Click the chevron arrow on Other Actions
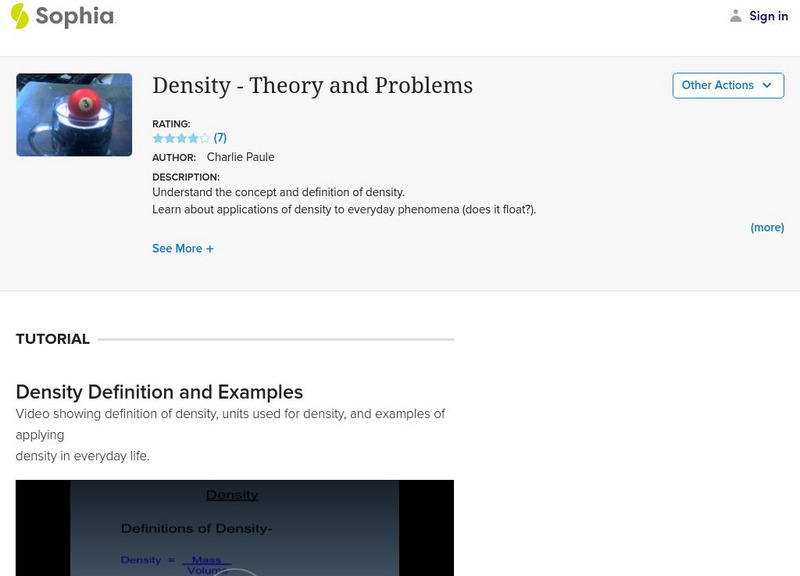 (767, 85)
